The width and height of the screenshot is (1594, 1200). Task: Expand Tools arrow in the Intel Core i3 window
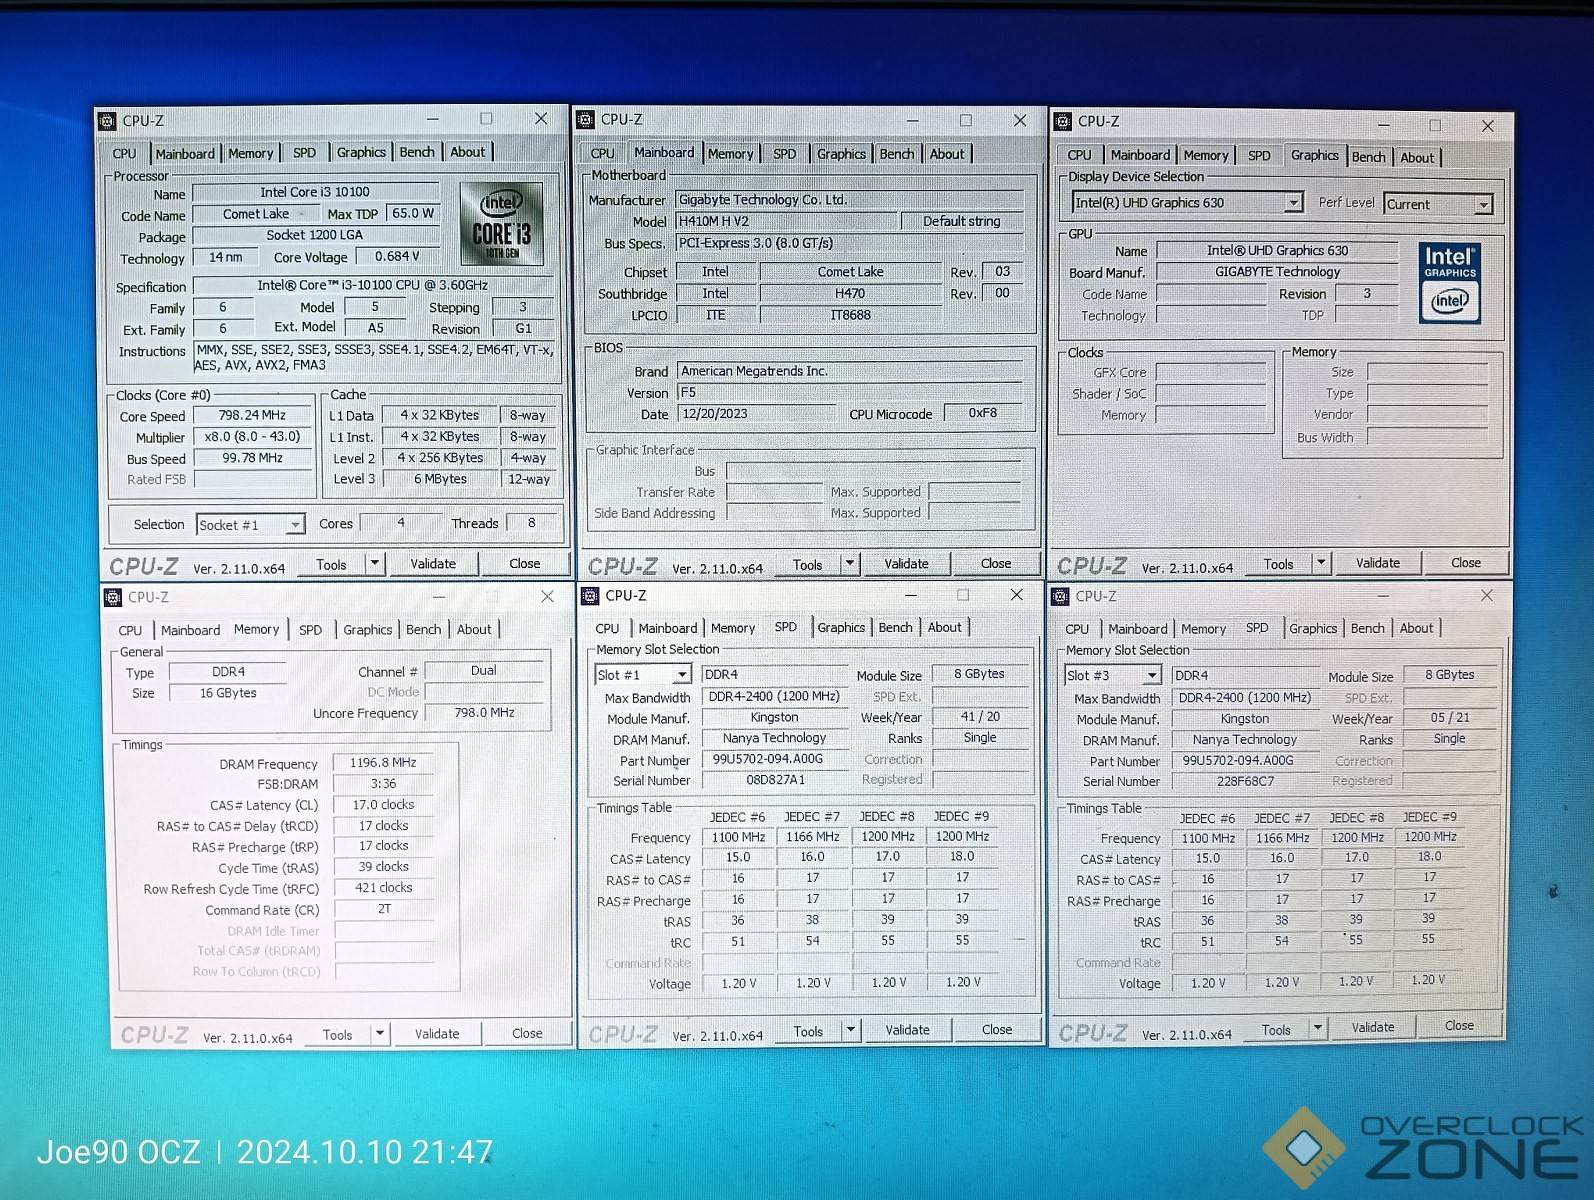(375, 564)
